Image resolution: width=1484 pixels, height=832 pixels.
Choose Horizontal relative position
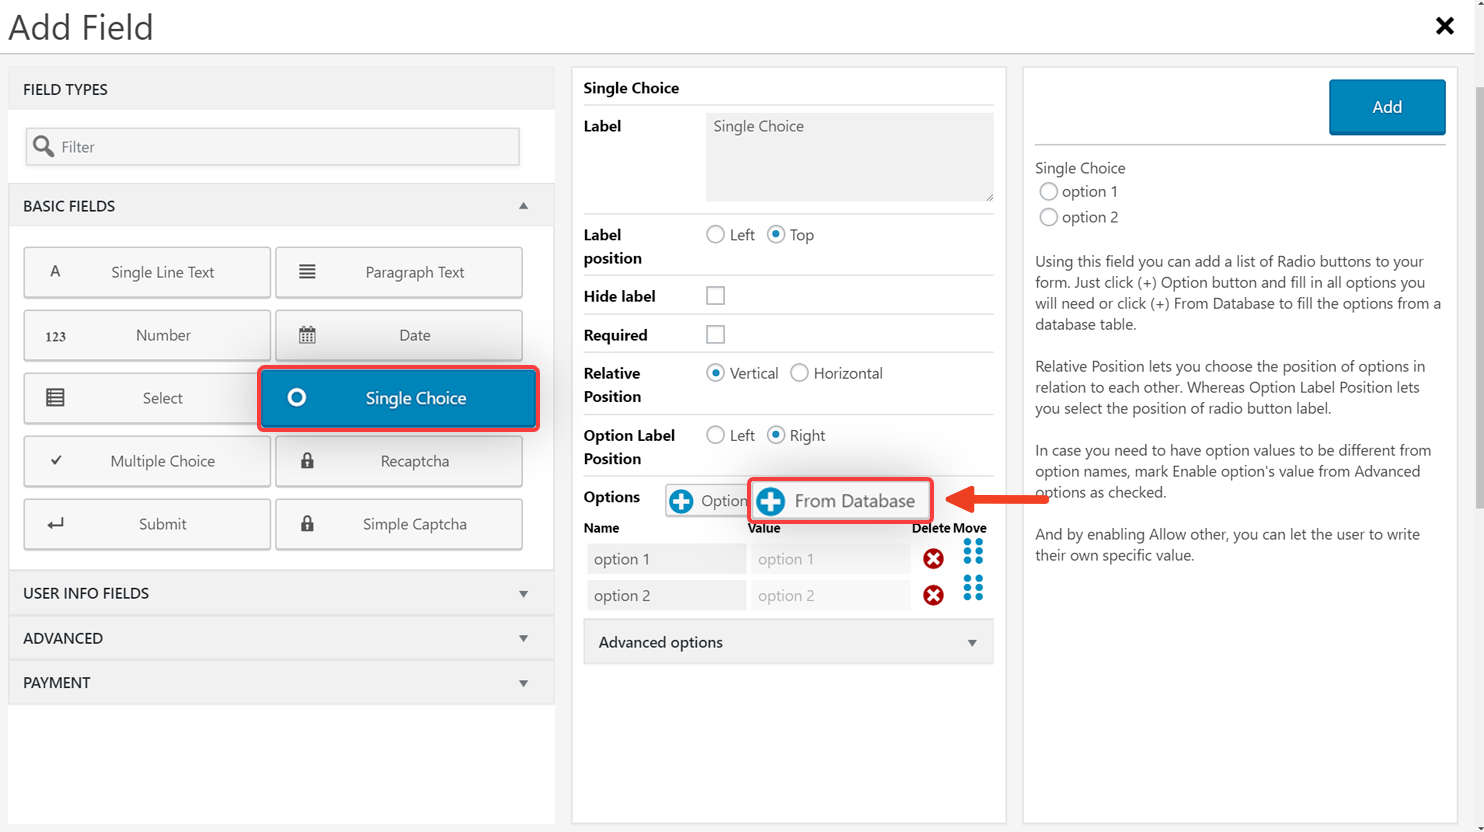point(799,373)
